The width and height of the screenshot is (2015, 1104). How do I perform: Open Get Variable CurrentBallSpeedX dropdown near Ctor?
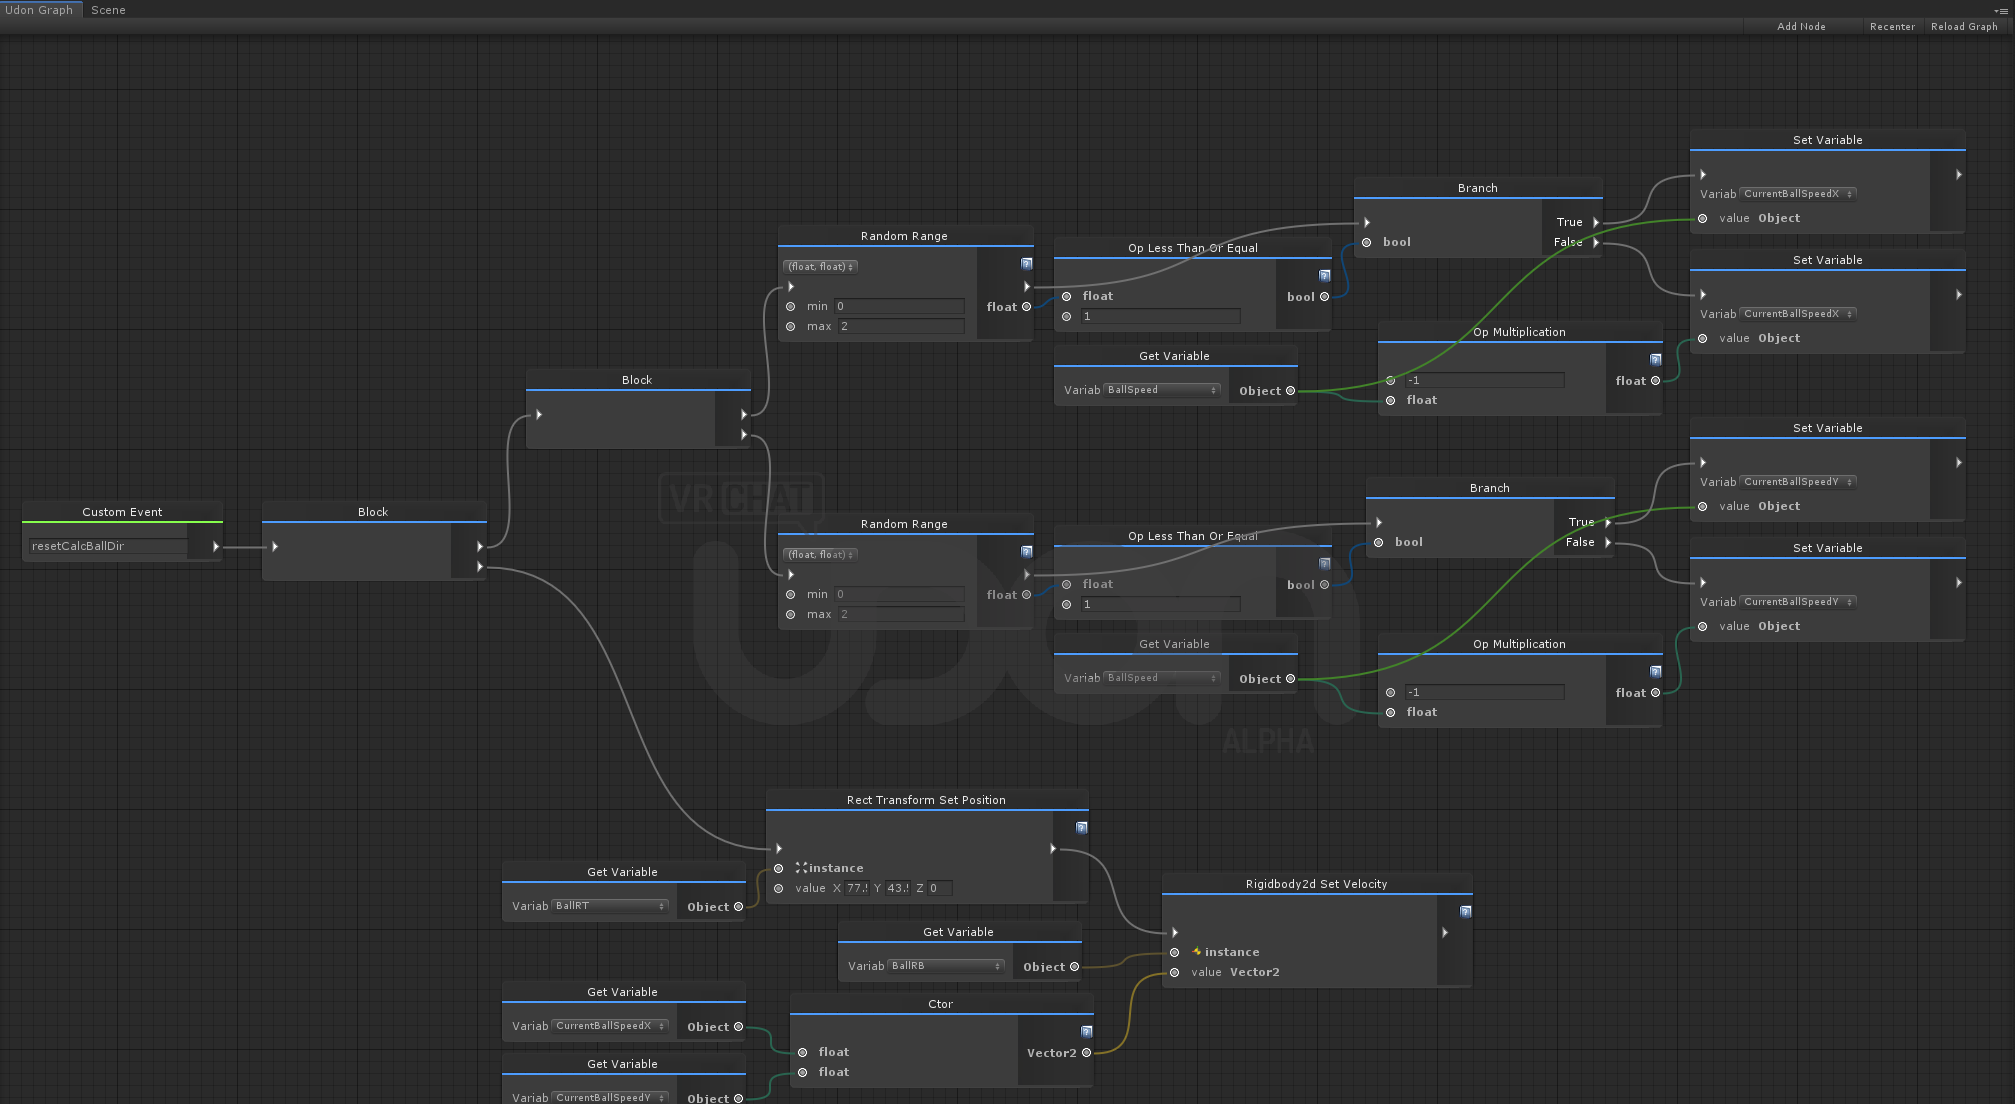tap(610, 1026)
